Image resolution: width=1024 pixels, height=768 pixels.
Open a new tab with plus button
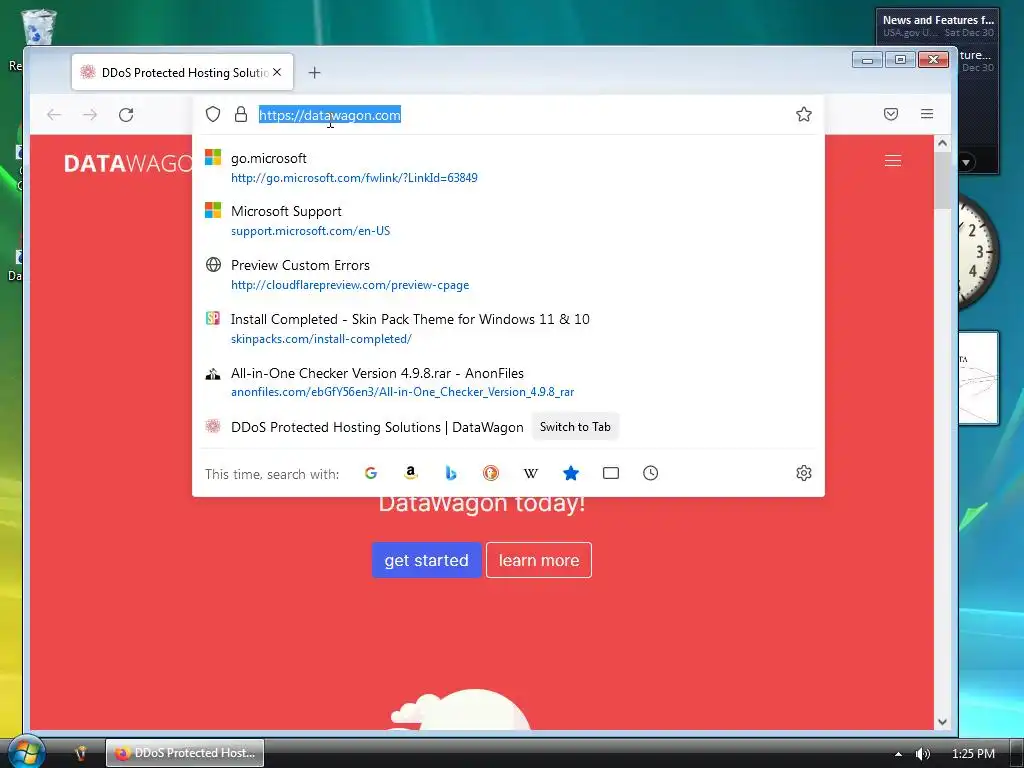click(x=314, y=72)
